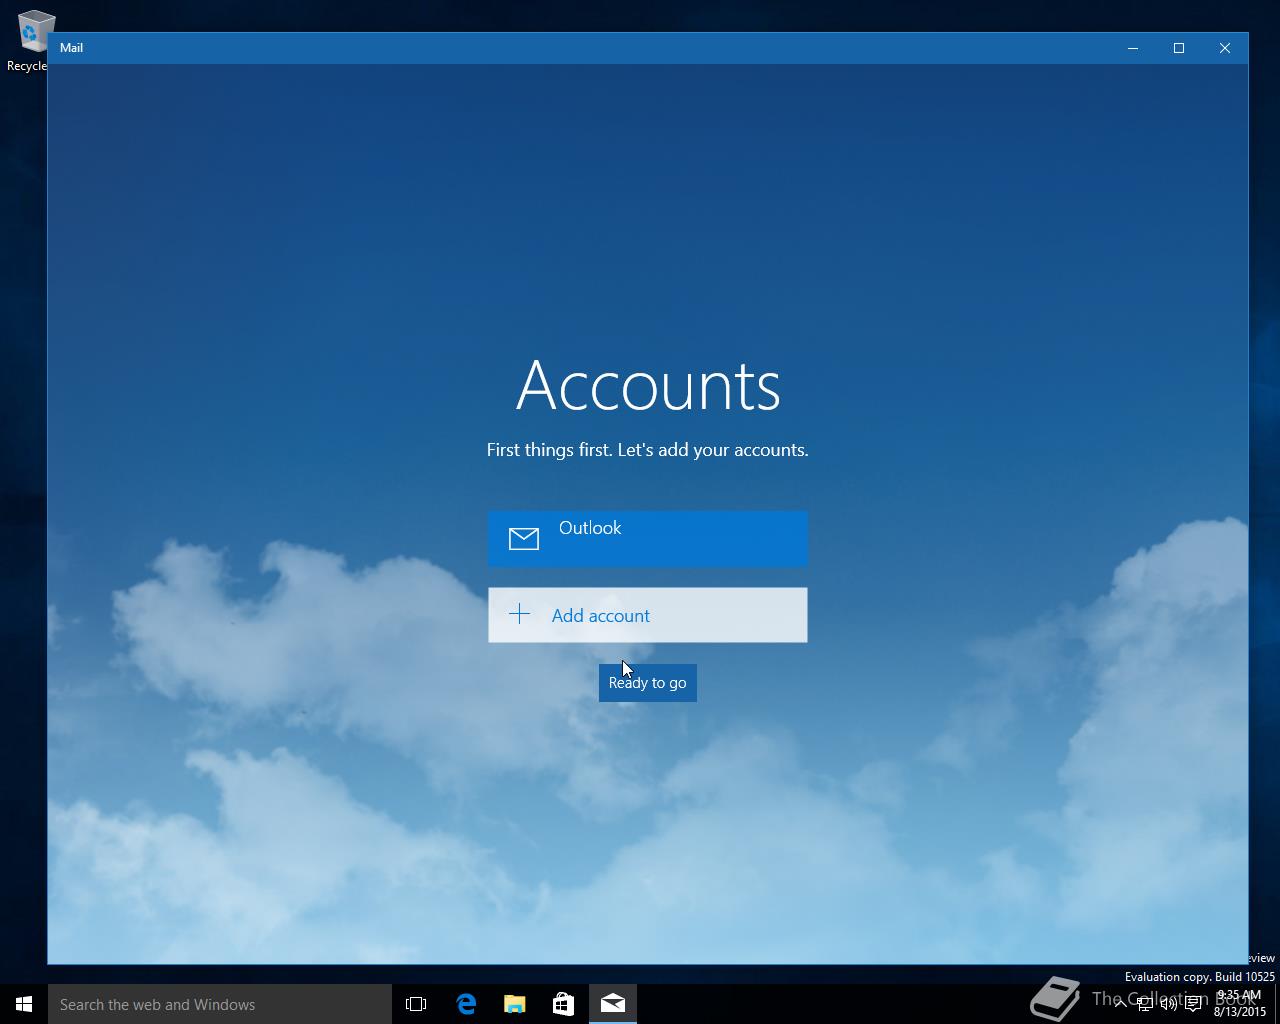
Task: Open the volume control in system tray
Action: pyautogui.click(x=1169, y=1004)
